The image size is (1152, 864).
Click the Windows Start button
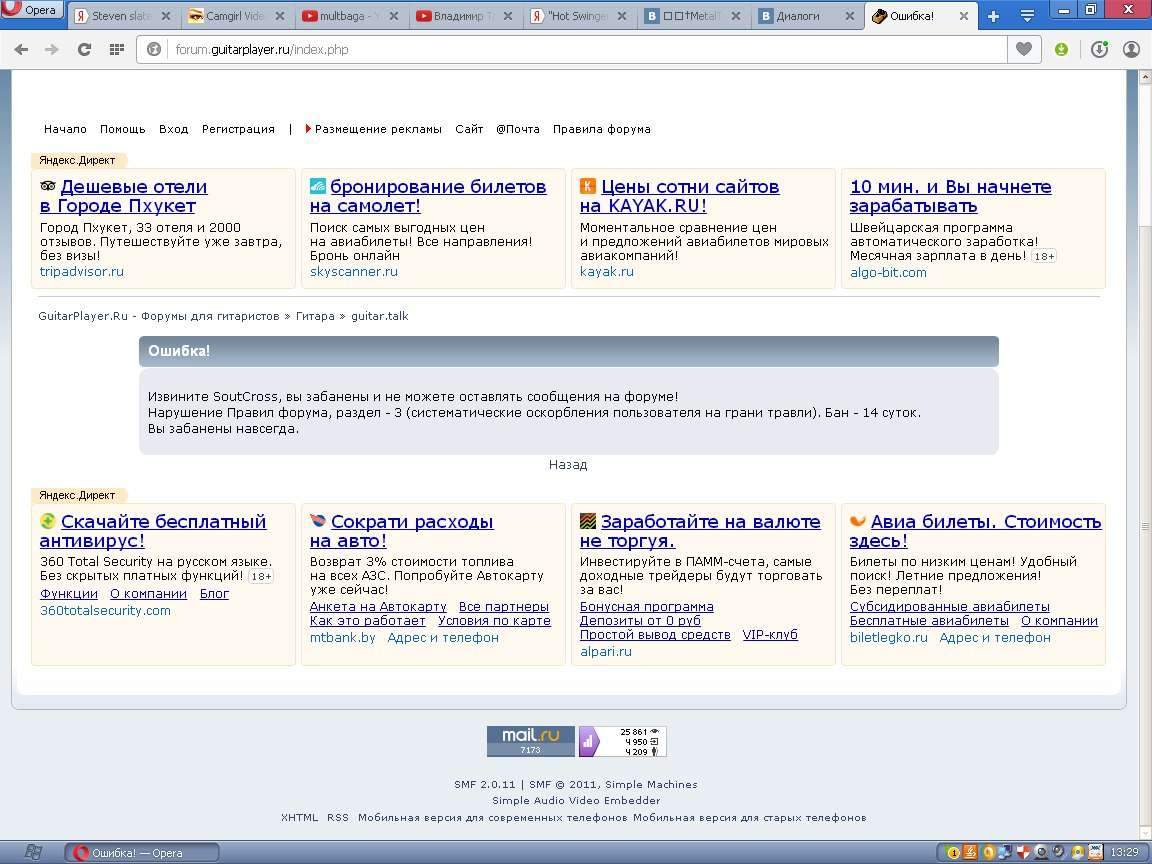coord(32,852)
